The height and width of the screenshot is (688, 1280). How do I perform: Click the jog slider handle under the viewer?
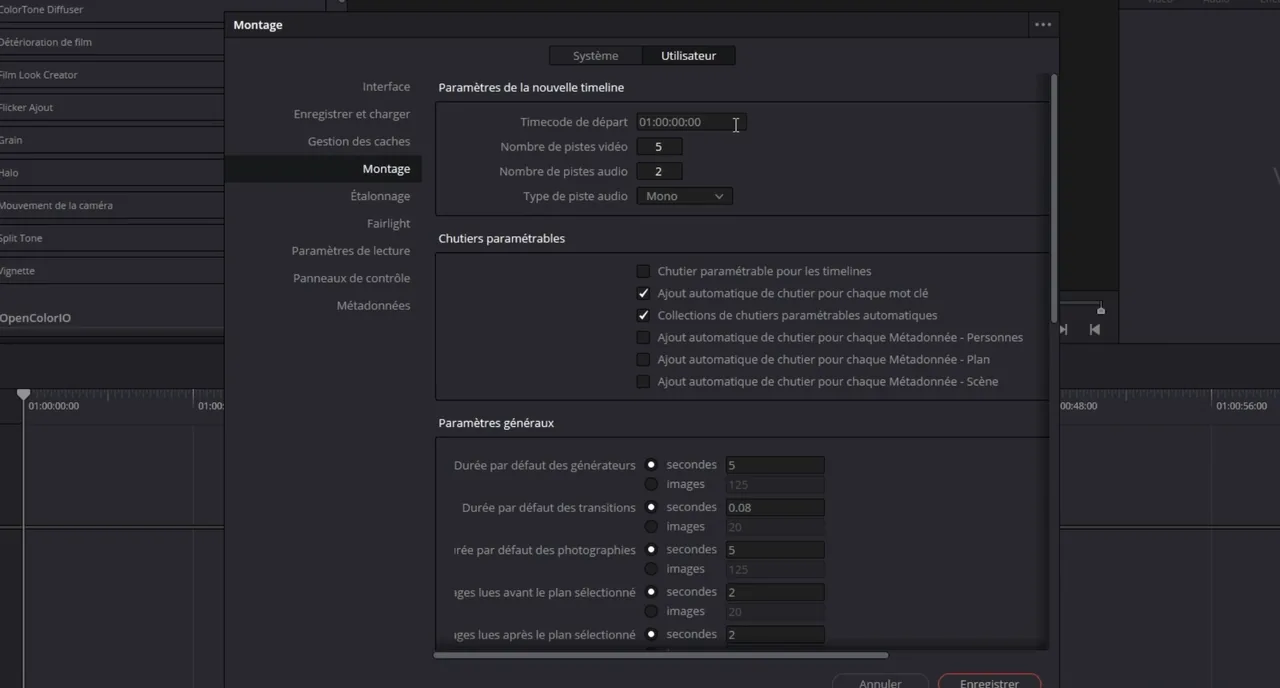(1100, 310)
